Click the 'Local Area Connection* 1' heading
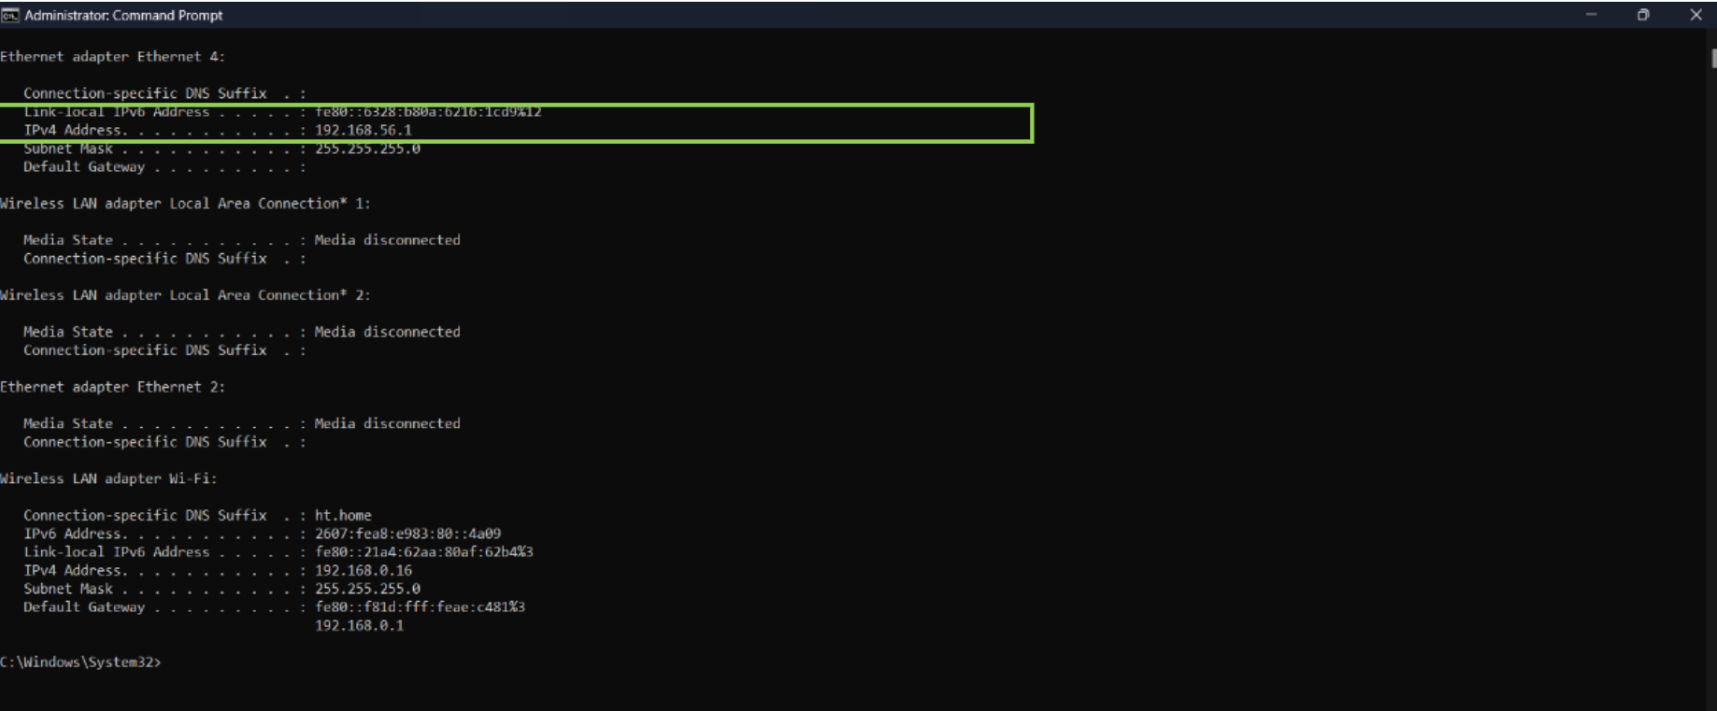1717x711 pixels. point(185,204)
